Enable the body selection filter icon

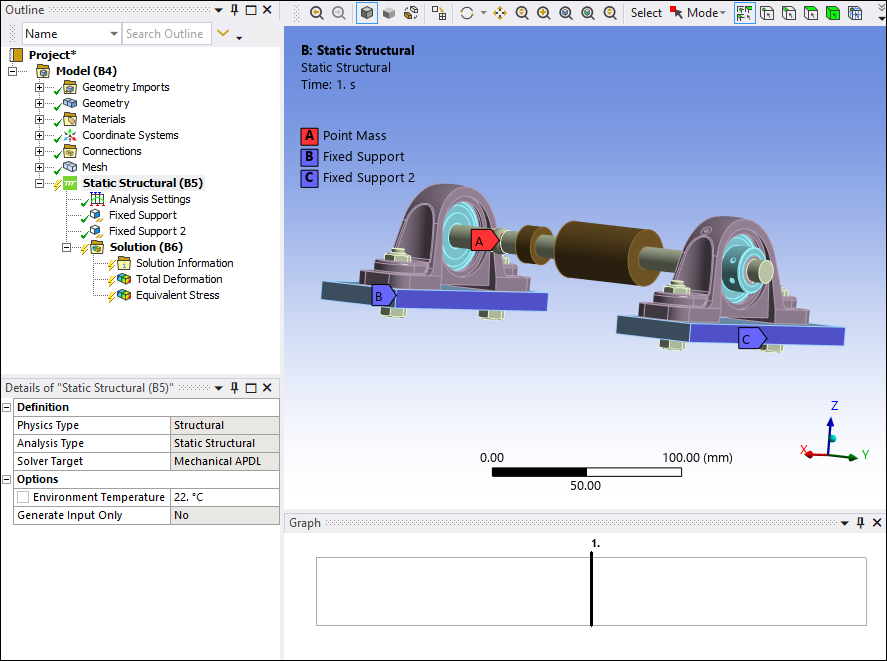834,12
